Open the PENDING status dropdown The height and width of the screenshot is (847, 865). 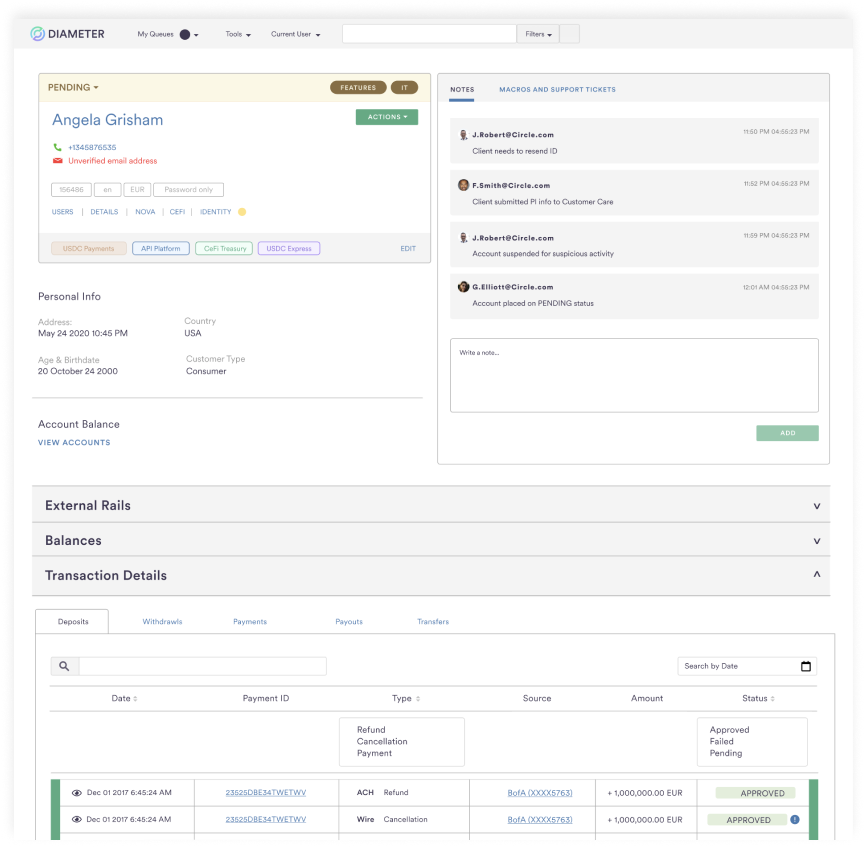[73, 88]
